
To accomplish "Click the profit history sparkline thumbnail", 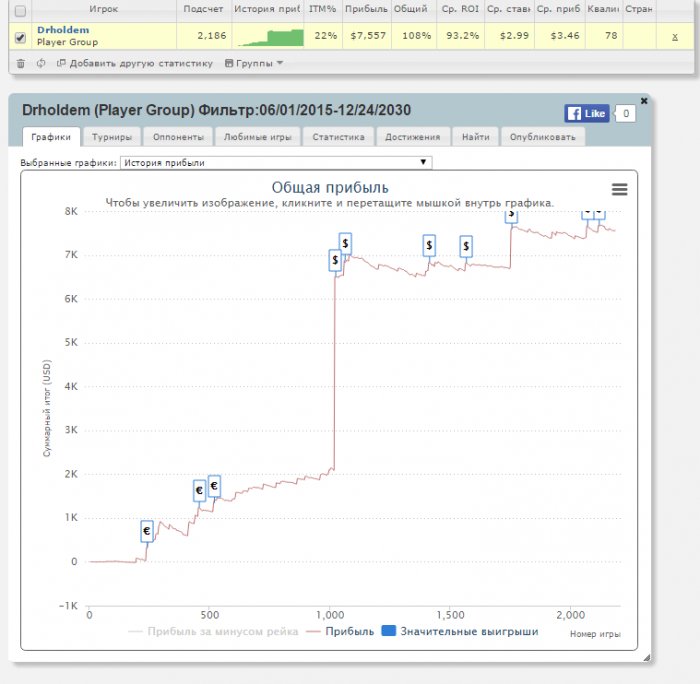I will [270, 37].
